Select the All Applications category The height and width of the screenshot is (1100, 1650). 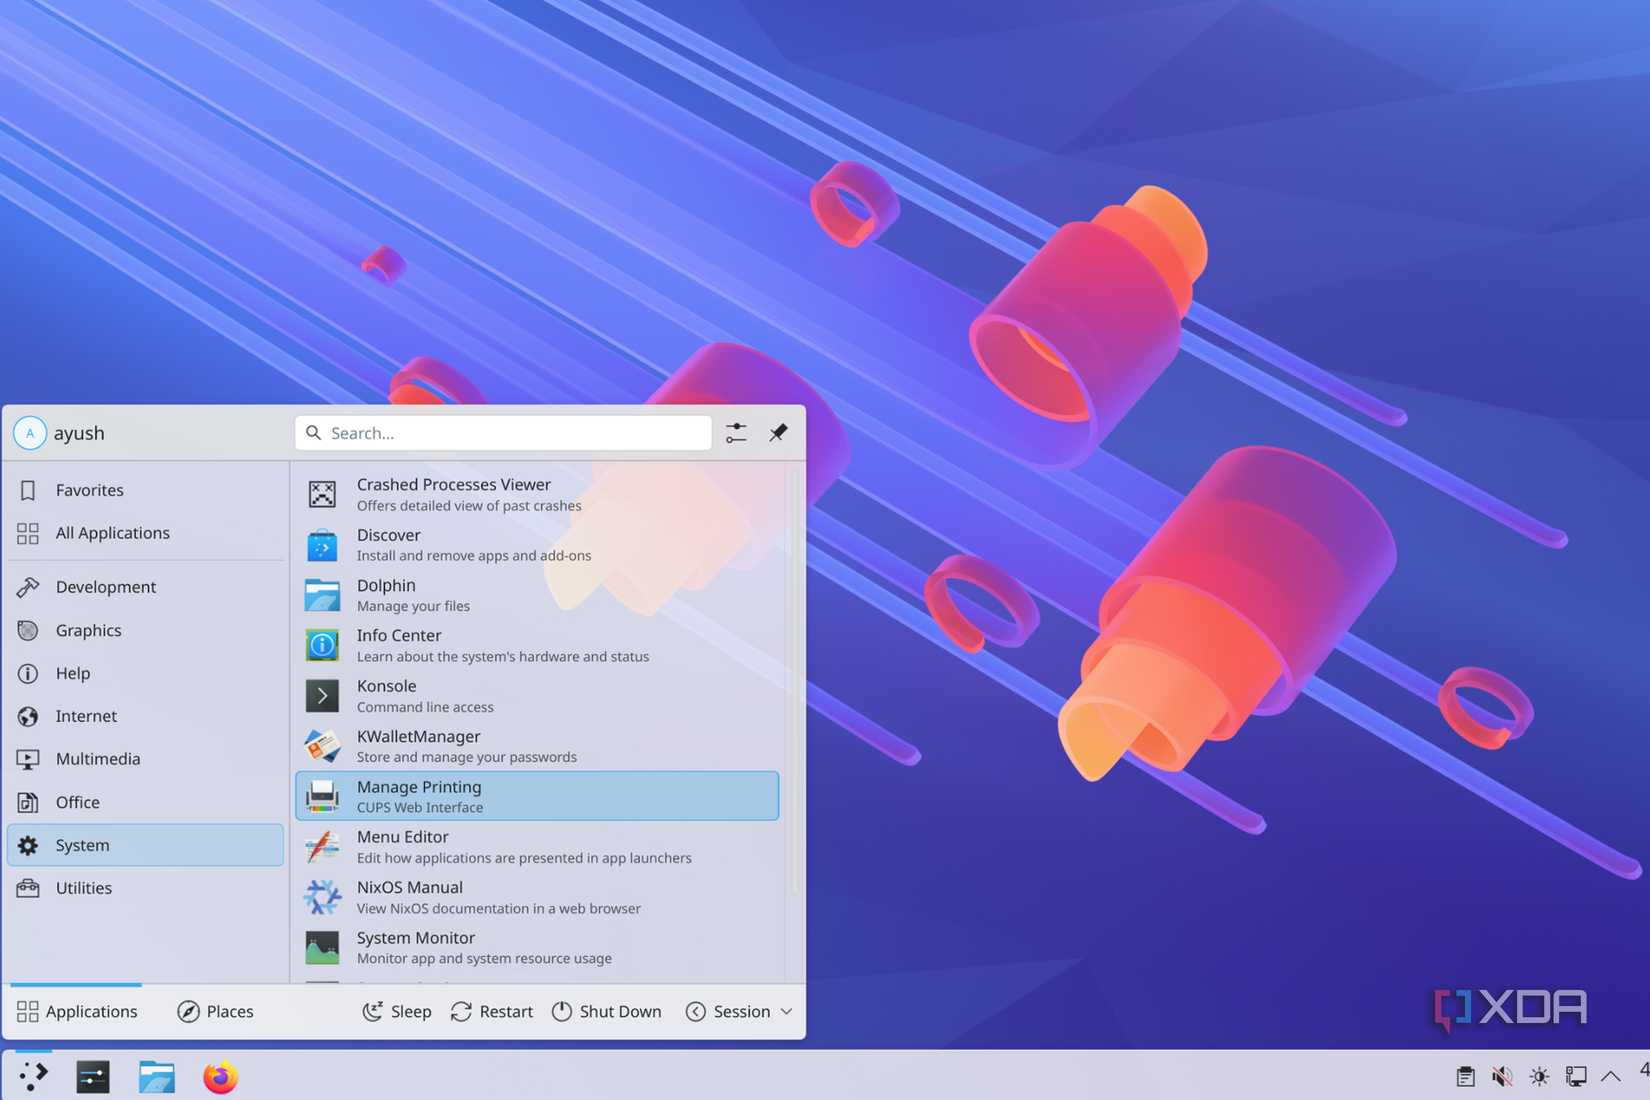[146, 533]
